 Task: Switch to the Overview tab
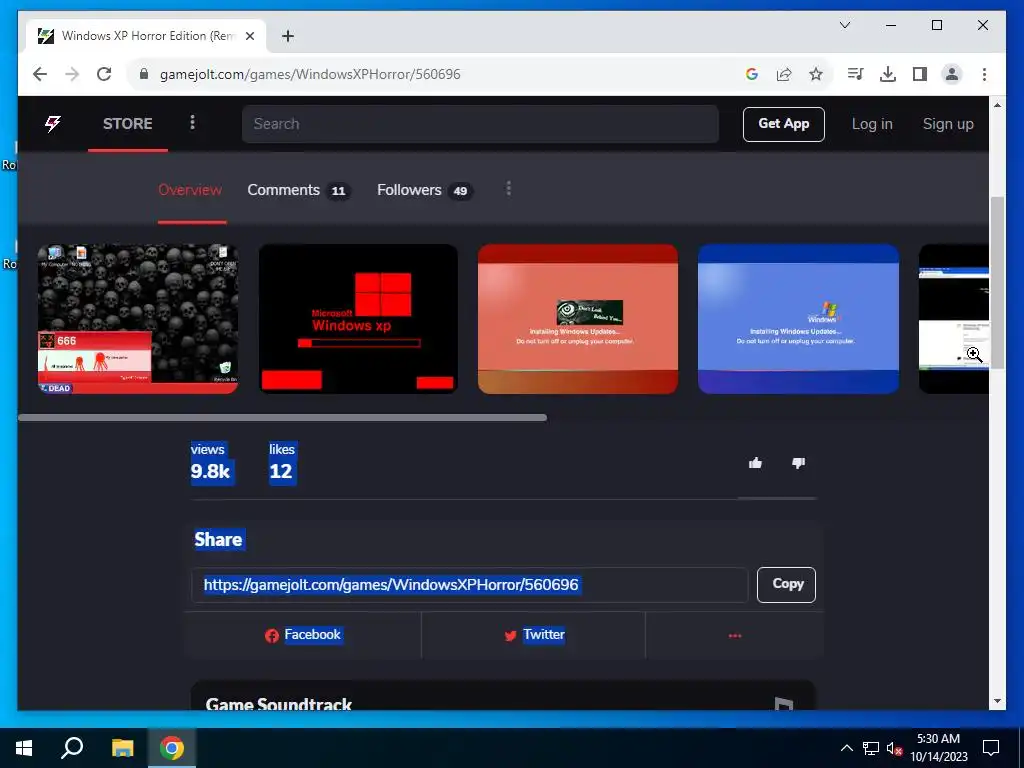[190, 190]
